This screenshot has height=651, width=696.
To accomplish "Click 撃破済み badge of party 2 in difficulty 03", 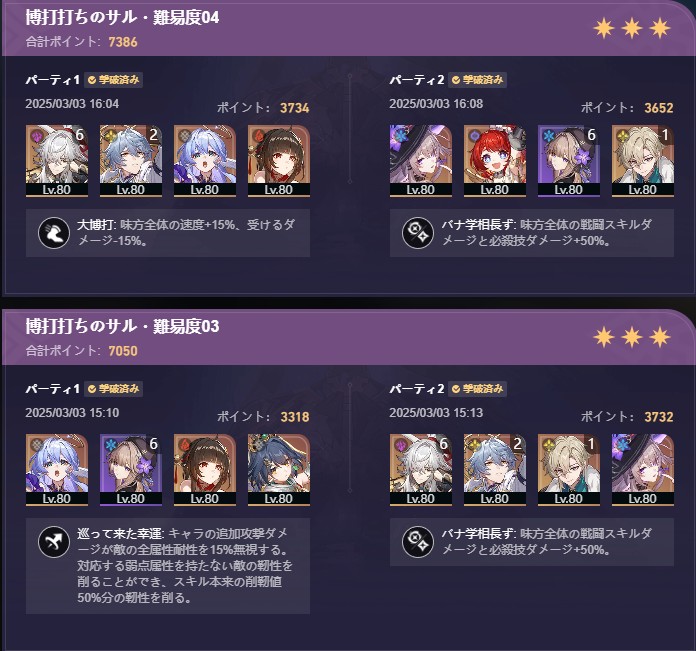I will click(478, 389).
